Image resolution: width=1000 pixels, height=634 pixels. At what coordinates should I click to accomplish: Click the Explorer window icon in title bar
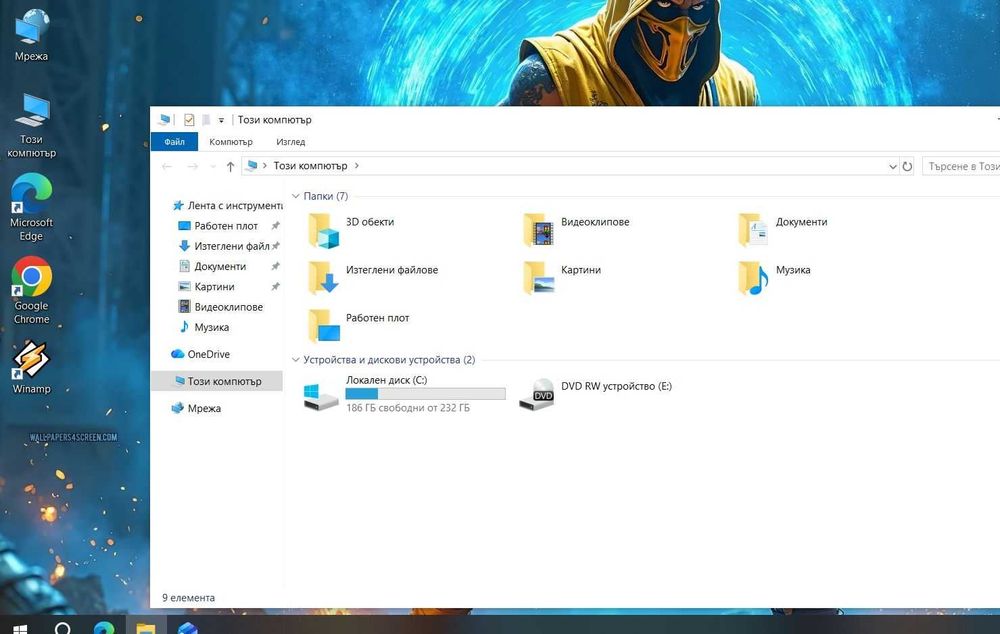point(165,120)
